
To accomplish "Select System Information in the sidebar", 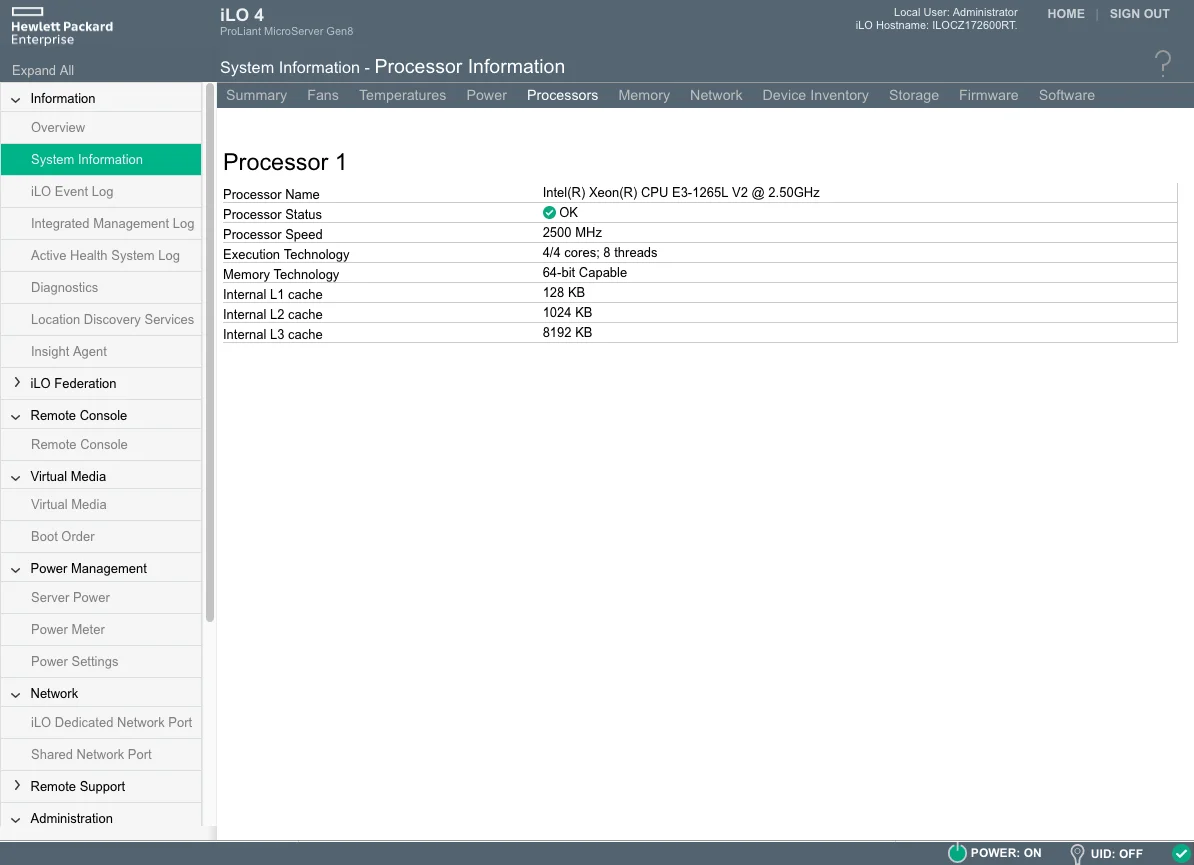I will pos(101,160).
